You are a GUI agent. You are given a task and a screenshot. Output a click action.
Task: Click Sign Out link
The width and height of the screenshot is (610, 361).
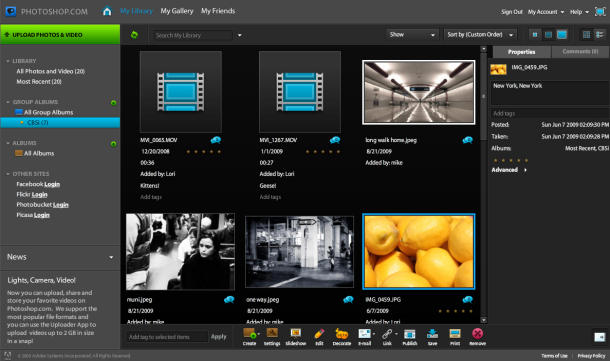pyautogui.click(x=512, y=12)
